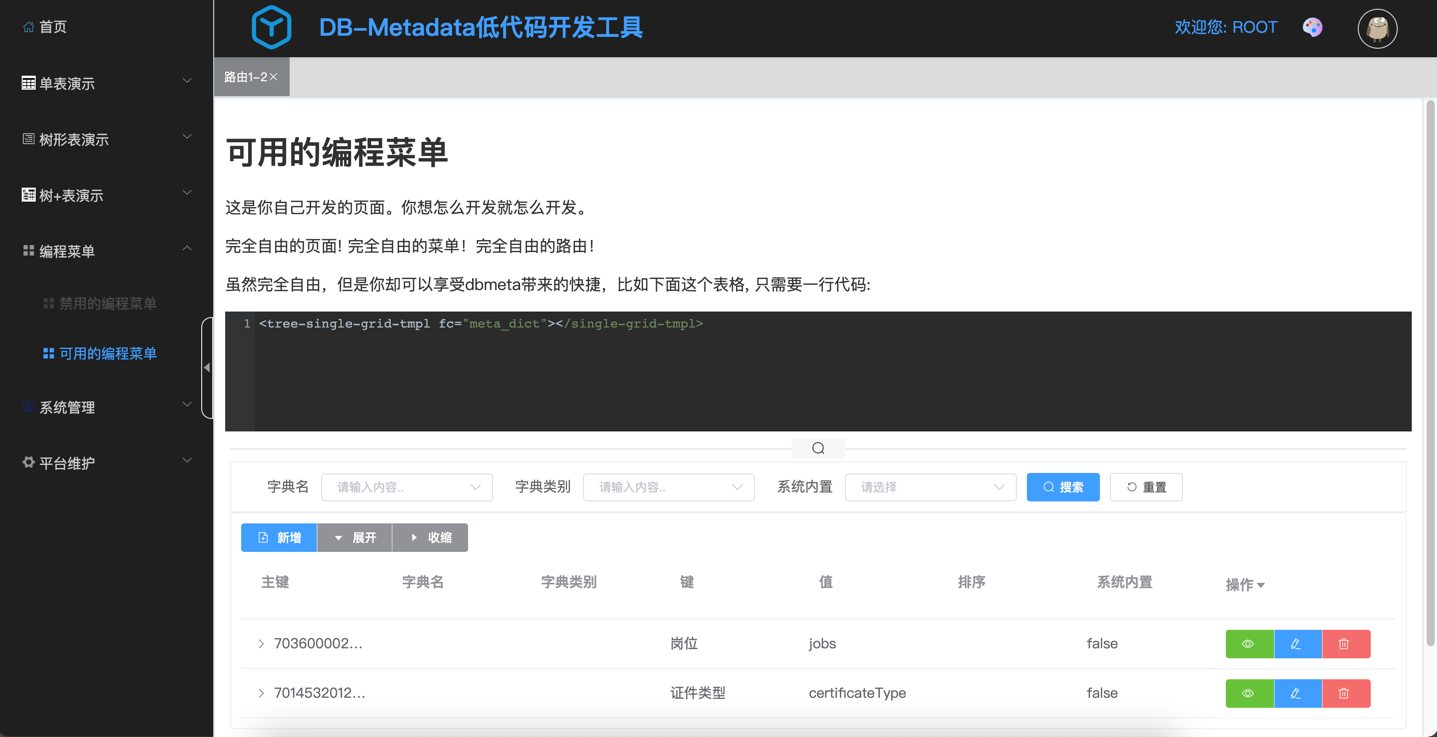Expand the 岗位 tree row
The image size is (1437, 737).
point(261,644)
